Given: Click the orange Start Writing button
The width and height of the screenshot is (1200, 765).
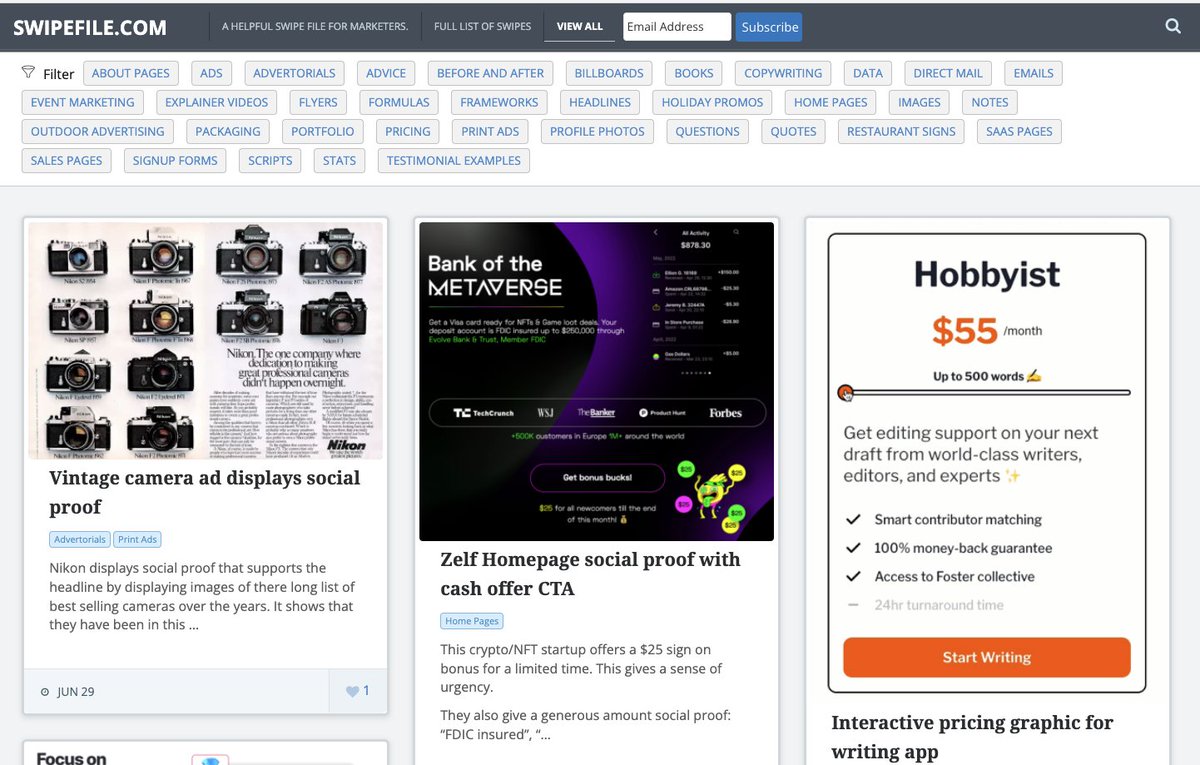Looking at the screenshot, I should (987, 657).
